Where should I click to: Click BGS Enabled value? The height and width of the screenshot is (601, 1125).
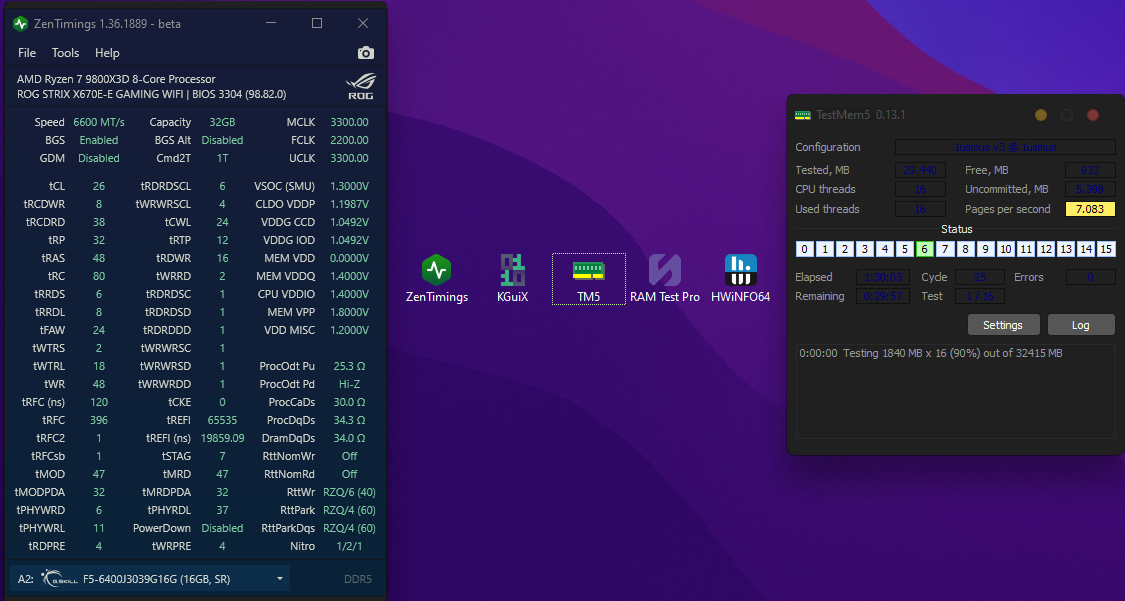coord(99,140)
